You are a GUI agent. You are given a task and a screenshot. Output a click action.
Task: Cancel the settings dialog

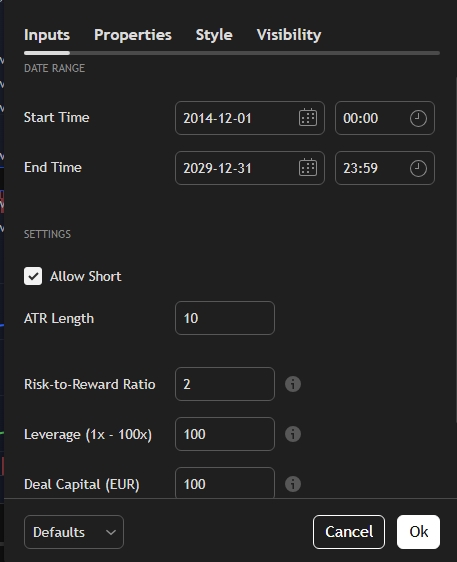point(349,532)
